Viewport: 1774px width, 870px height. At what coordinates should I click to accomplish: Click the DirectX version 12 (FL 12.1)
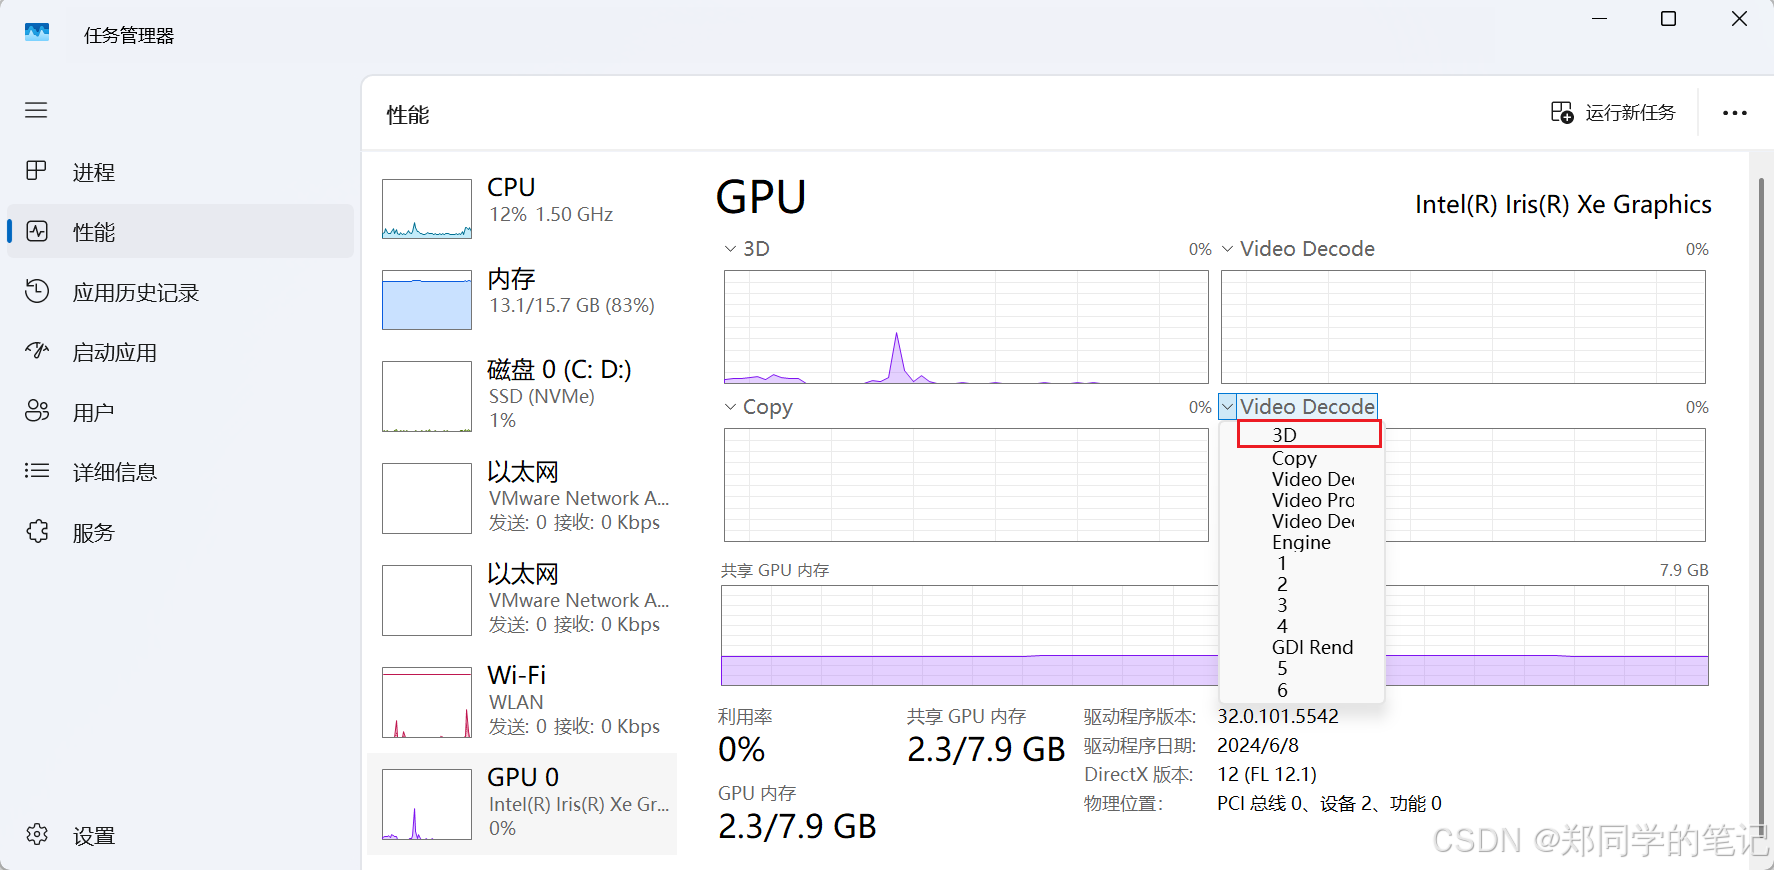coord(1266,774)
